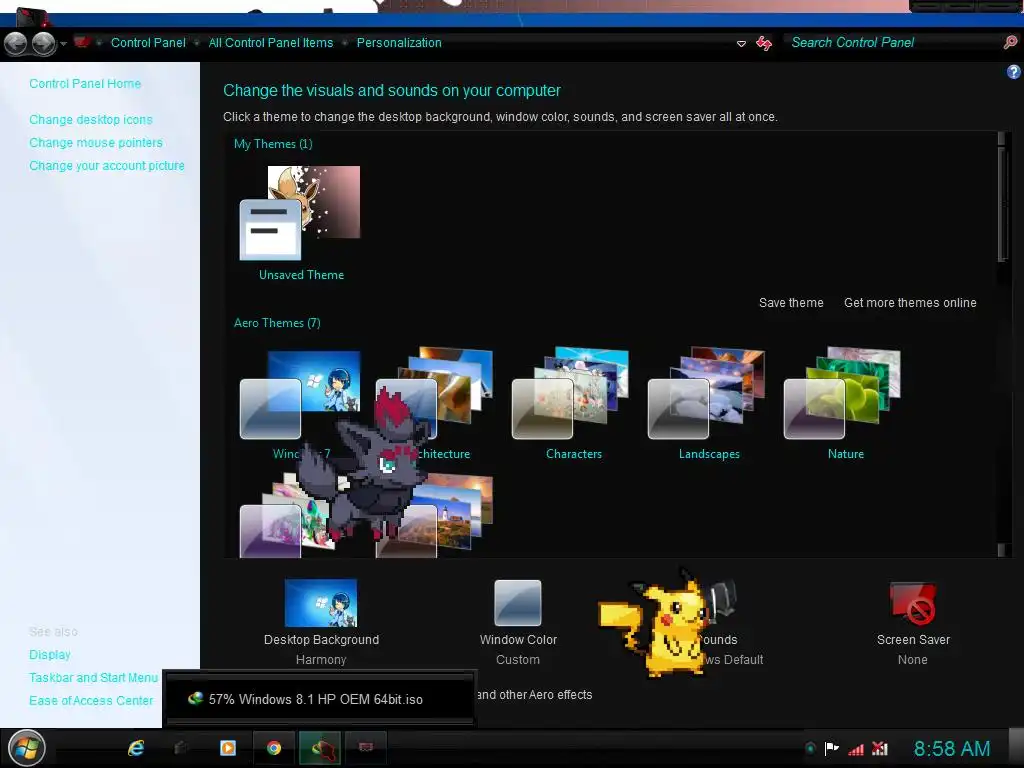This screenshot has width=1024, height=768.
Task: Open the address bar history dropdown
Action: click(x=741, y=44)
